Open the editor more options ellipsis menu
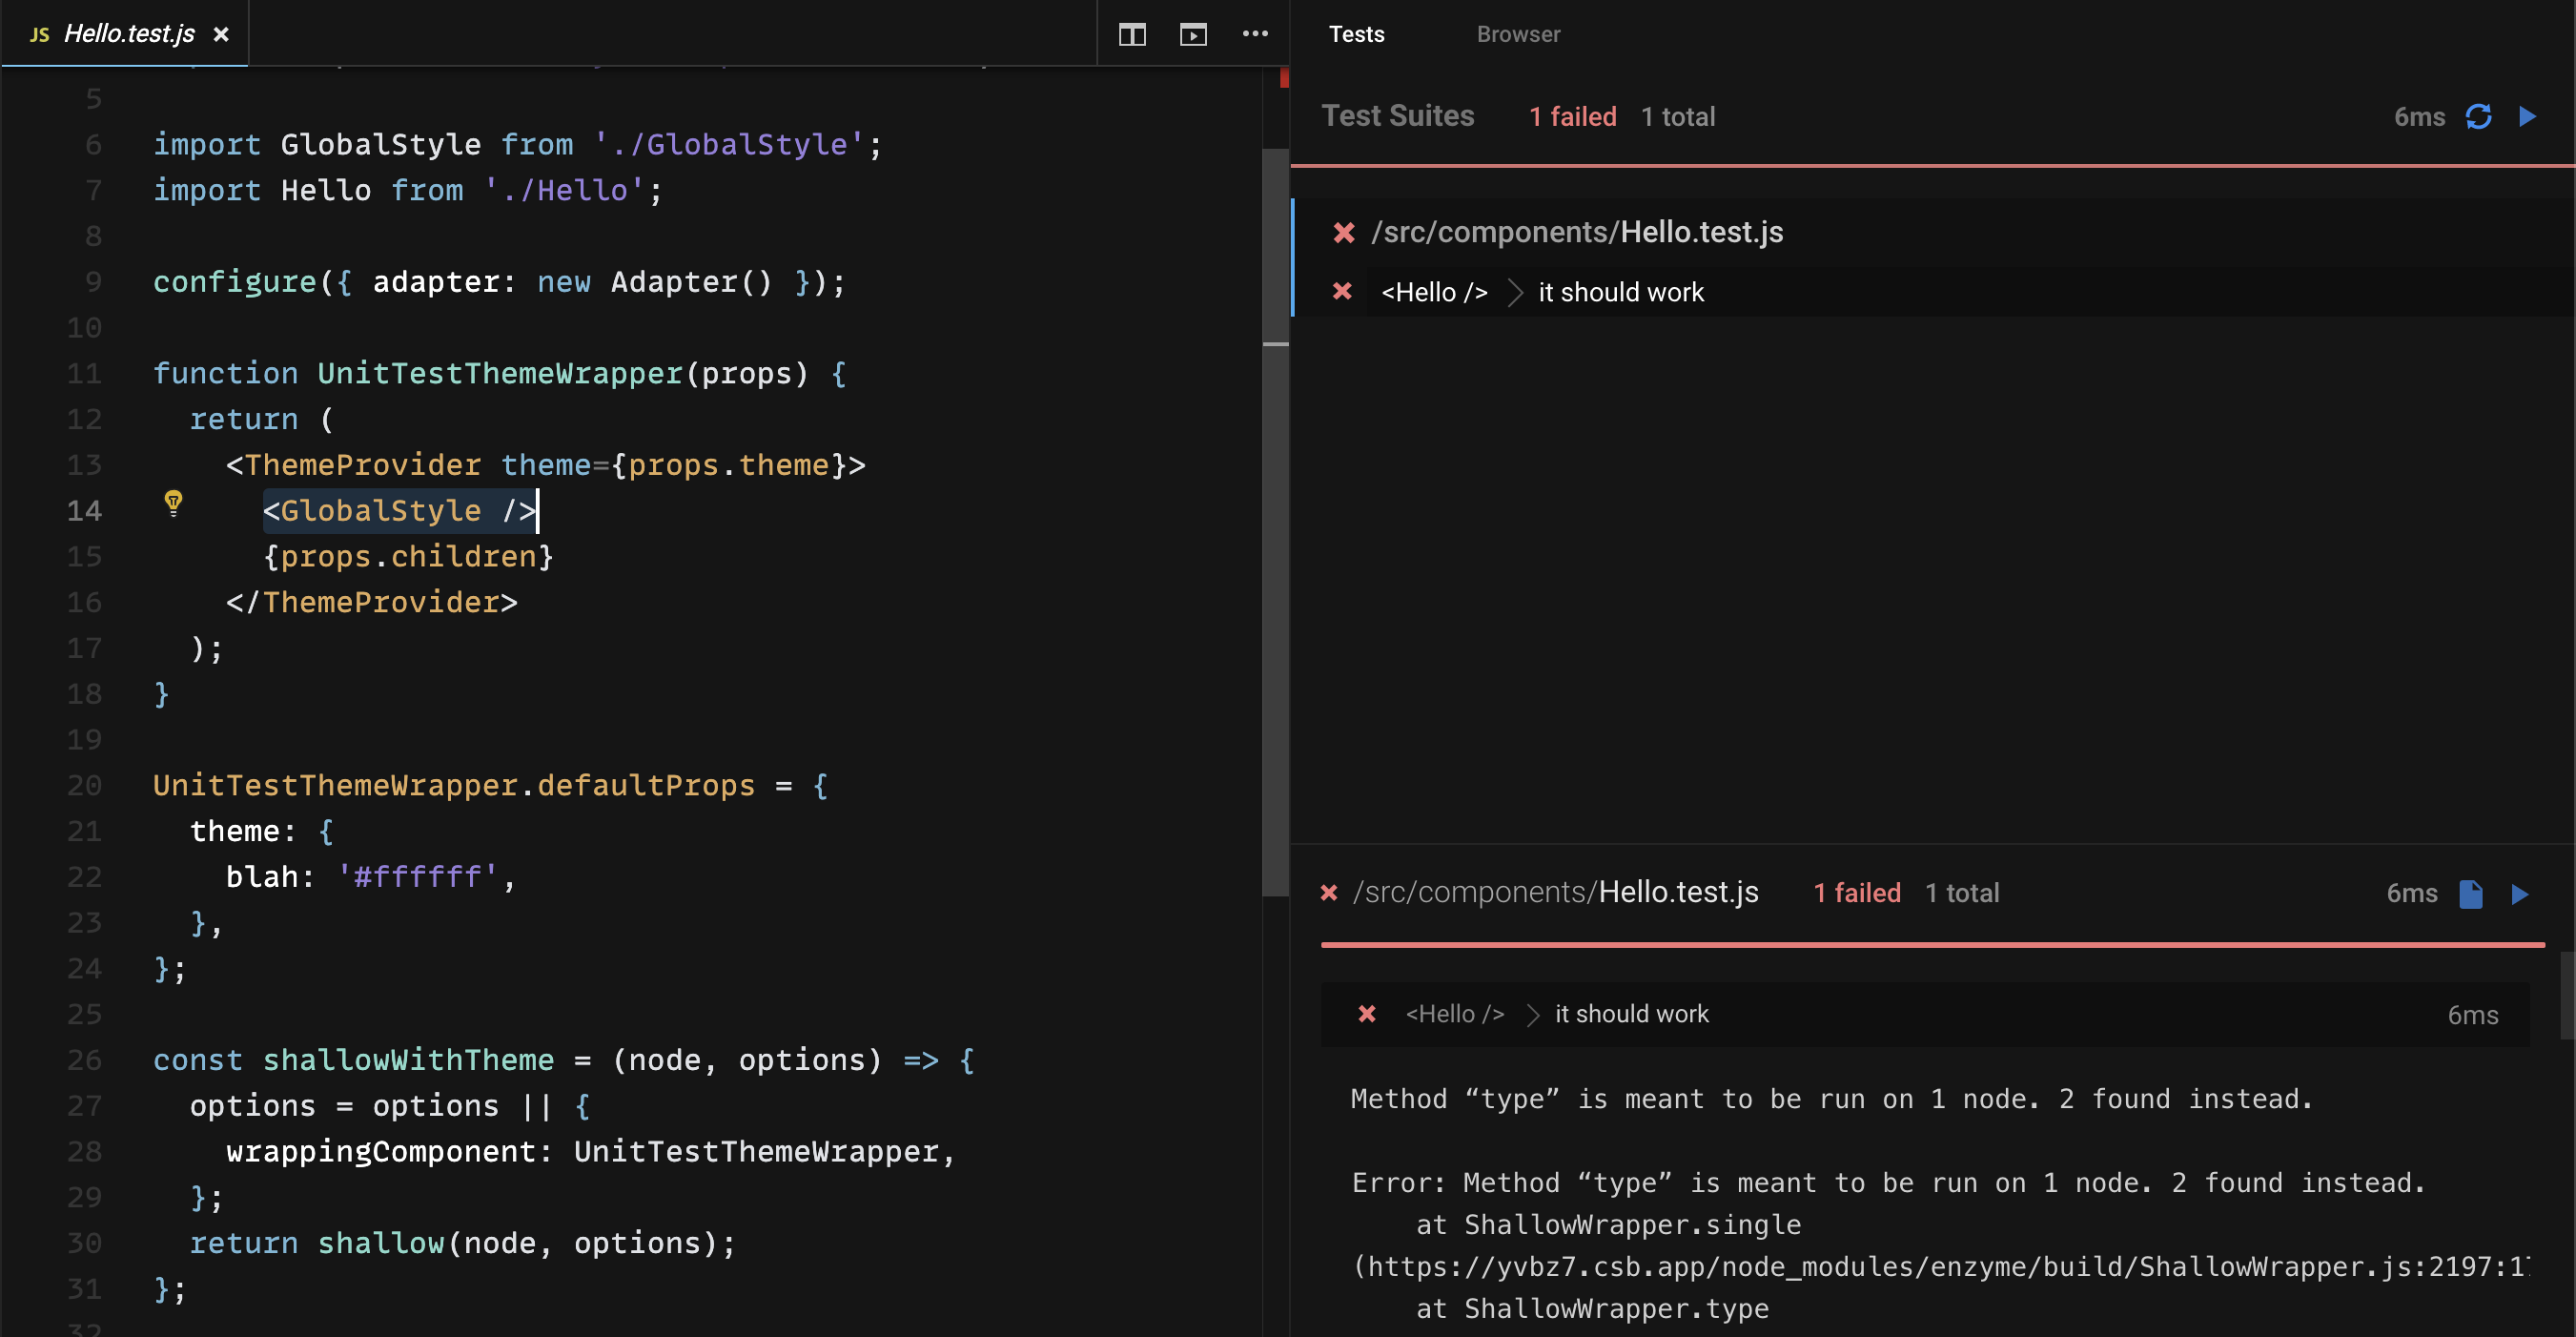This screenshot has width=2576, height=1337. (x=1255, y=34)
